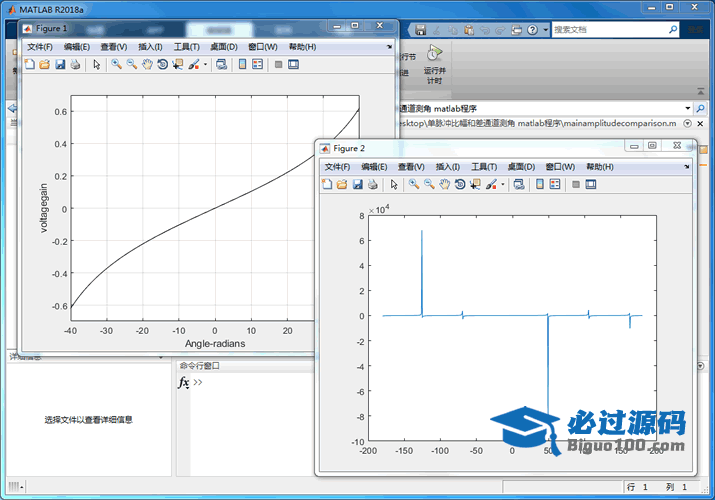Screen dimensions: 715x500
Task: Open 文件(F) menu in Figure 1
Action: point(40,47)
